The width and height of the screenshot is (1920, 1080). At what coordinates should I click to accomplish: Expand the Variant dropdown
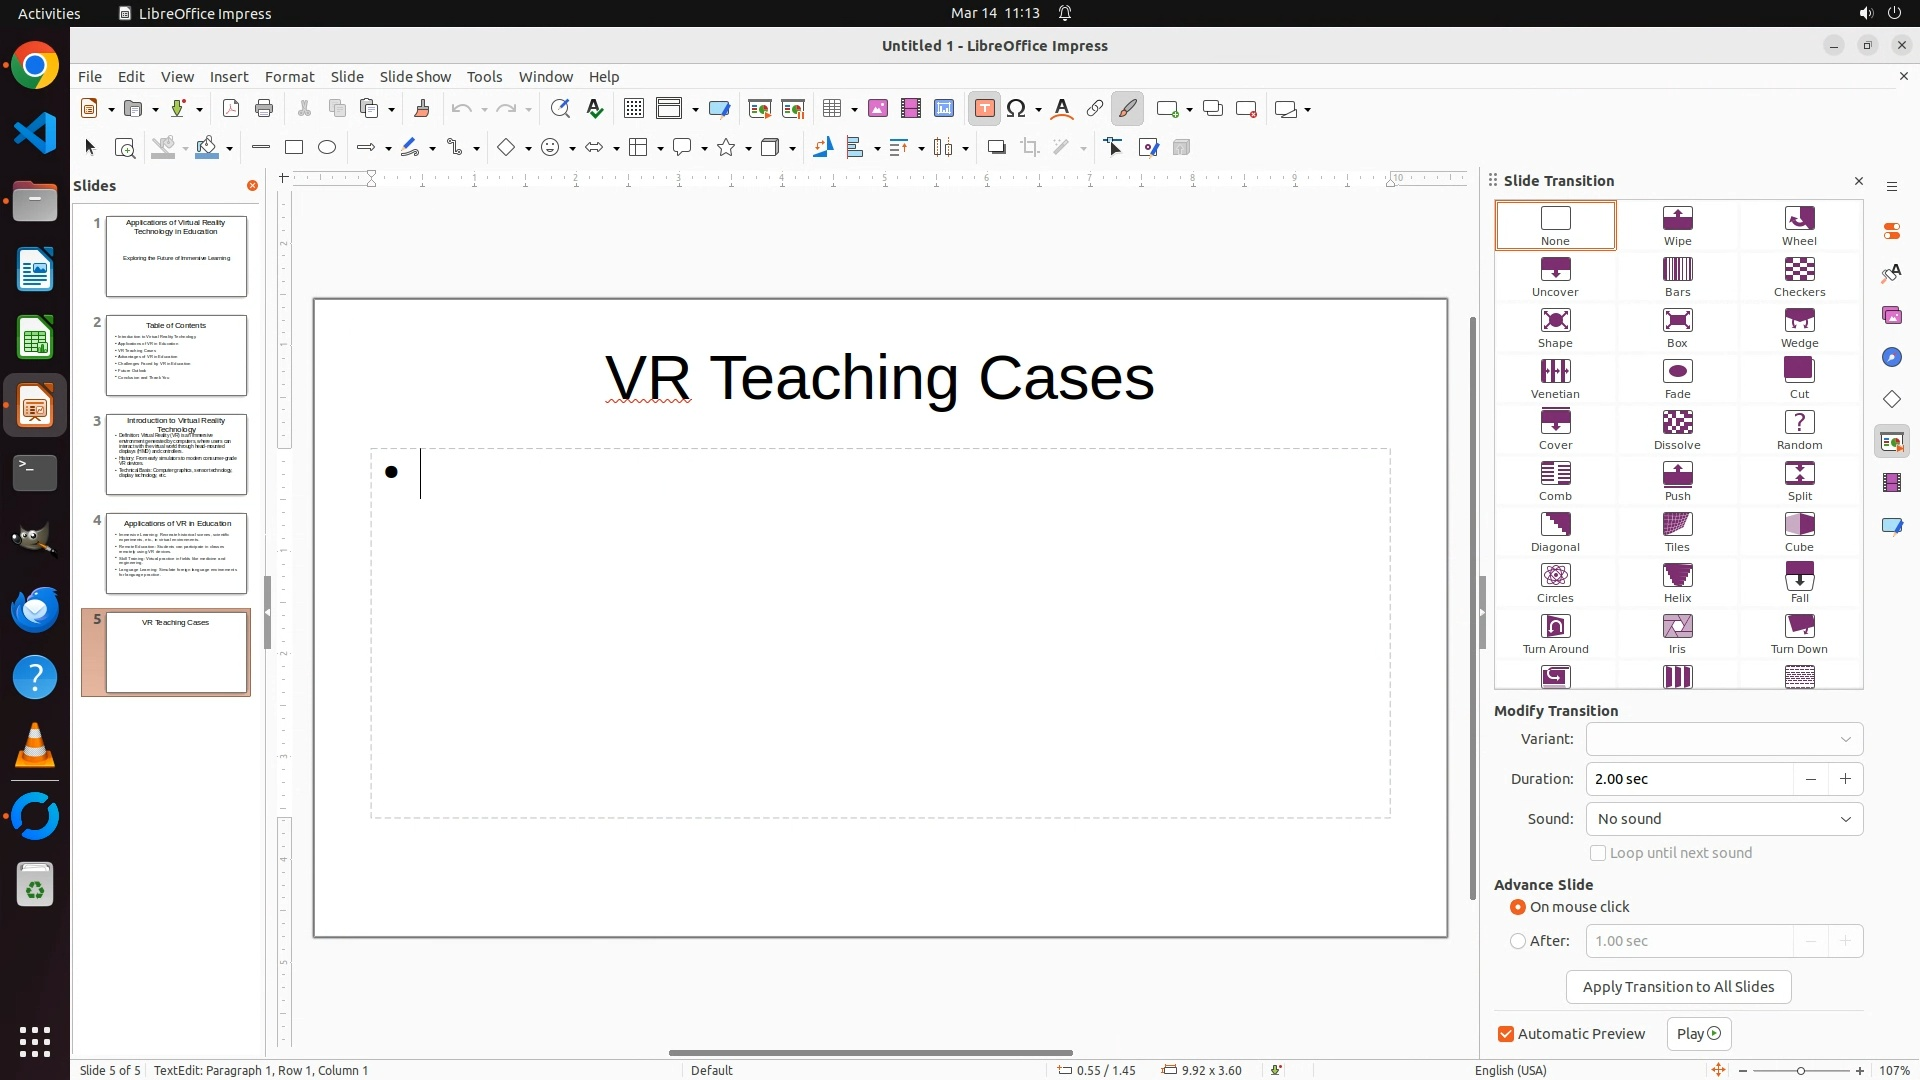pos(1724,739)
